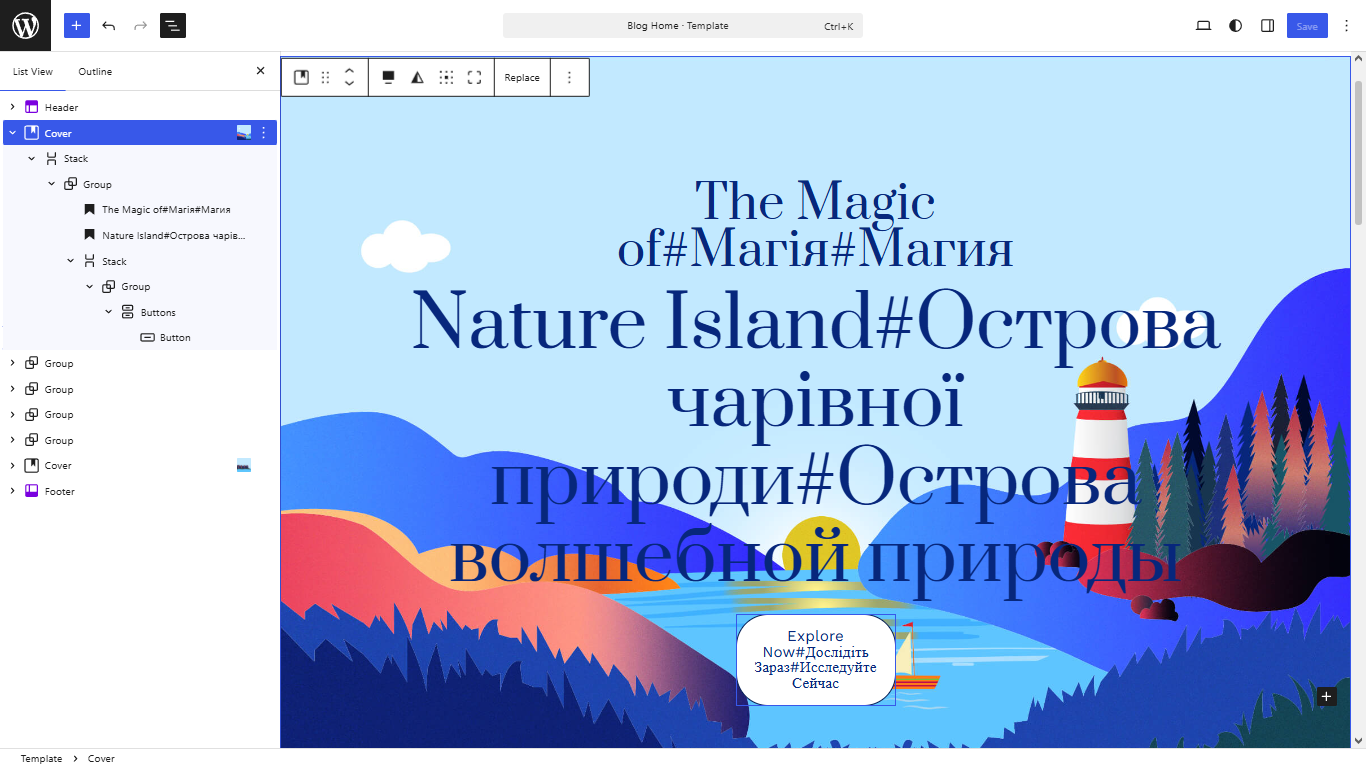The width and height of the screenshot is (1366, 768).
Task: Click the Template breadcrumb
Action: pyautogui.click(x=41, y=759)
